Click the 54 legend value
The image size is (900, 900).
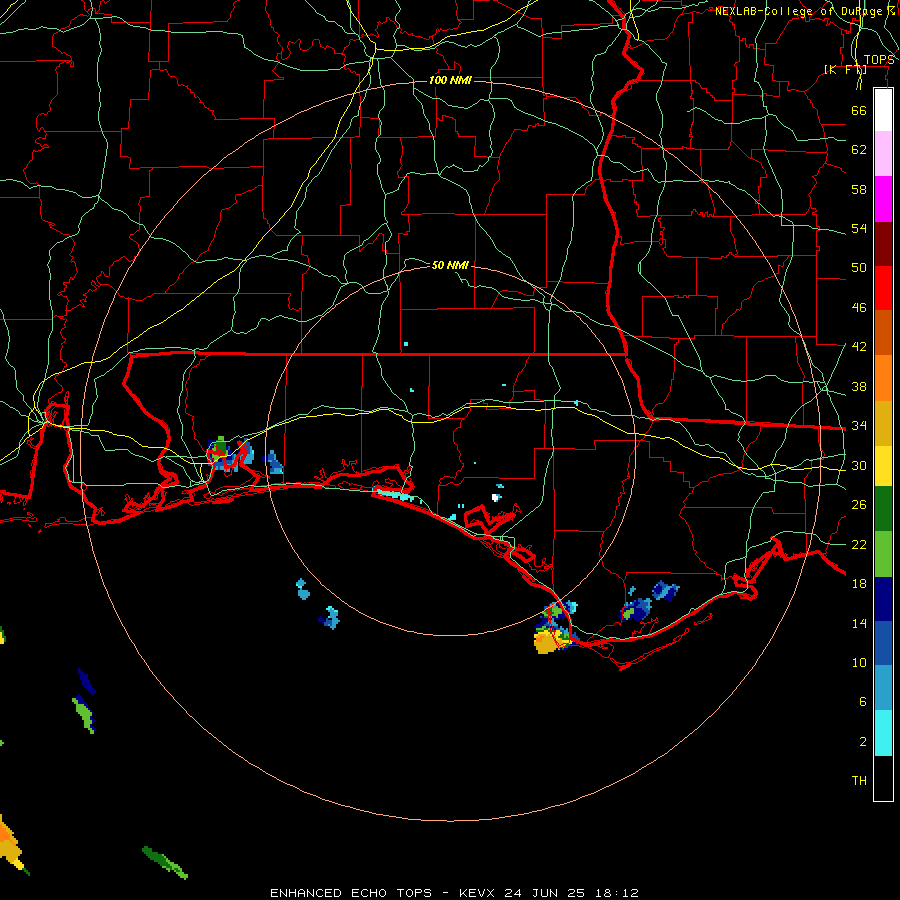pyautogui.click(x=859, y=228)
